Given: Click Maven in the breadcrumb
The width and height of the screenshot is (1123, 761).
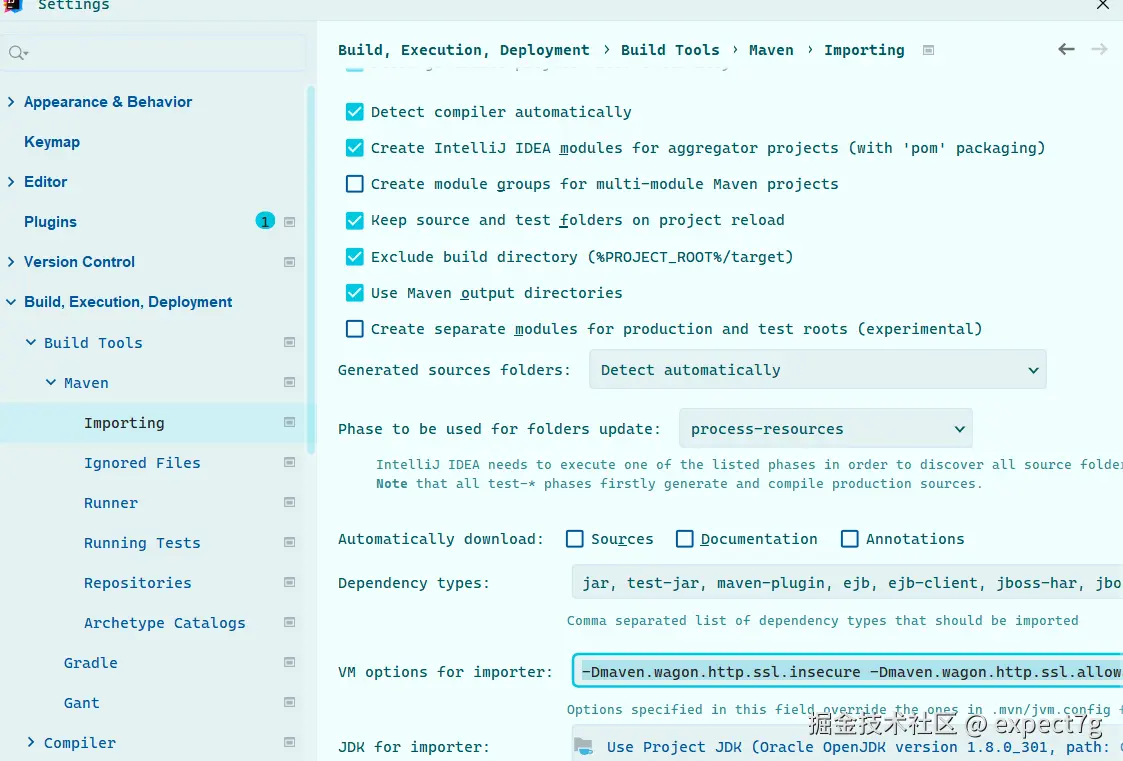Looking at the screenshot, I should pyautogui.click(x=771, y=50).
